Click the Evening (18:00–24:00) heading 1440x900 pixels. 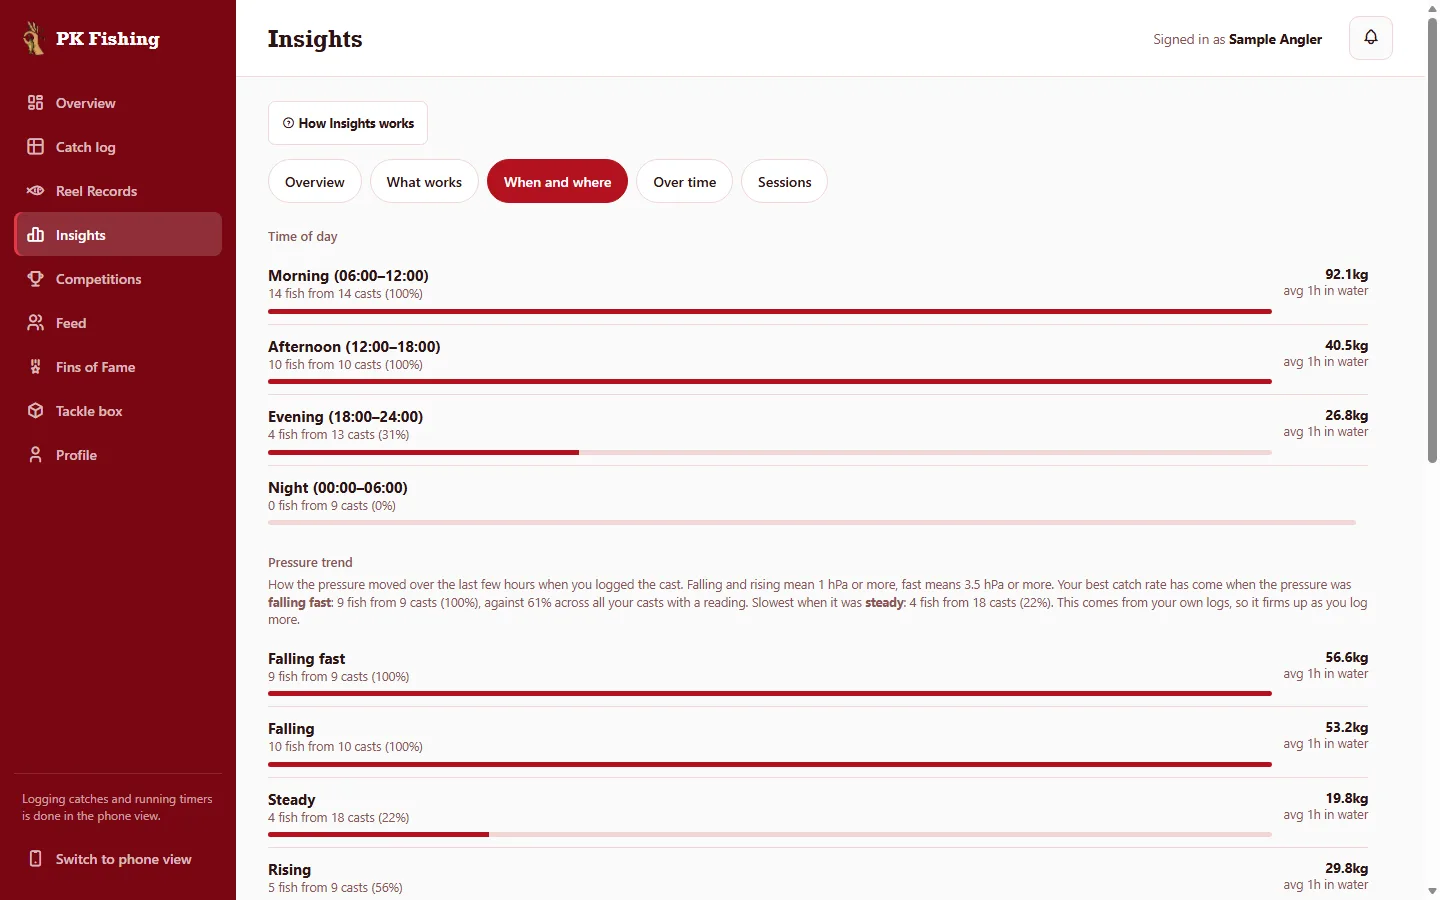345,416
